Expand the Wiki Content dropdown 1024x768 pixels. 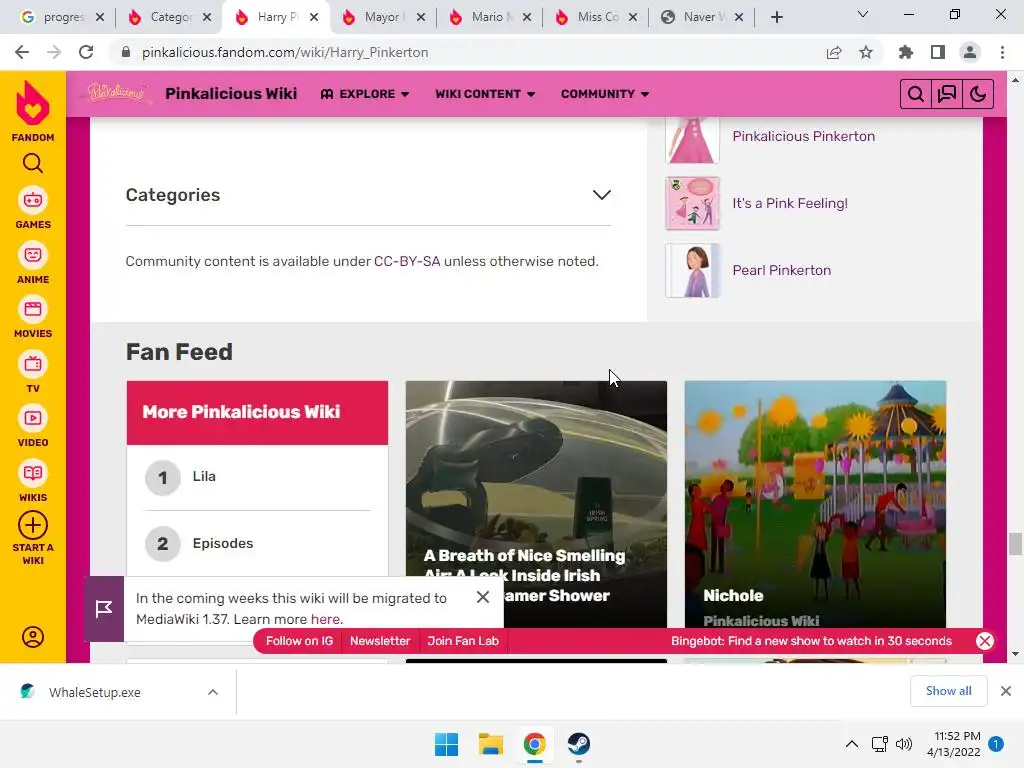coord(485,94)
